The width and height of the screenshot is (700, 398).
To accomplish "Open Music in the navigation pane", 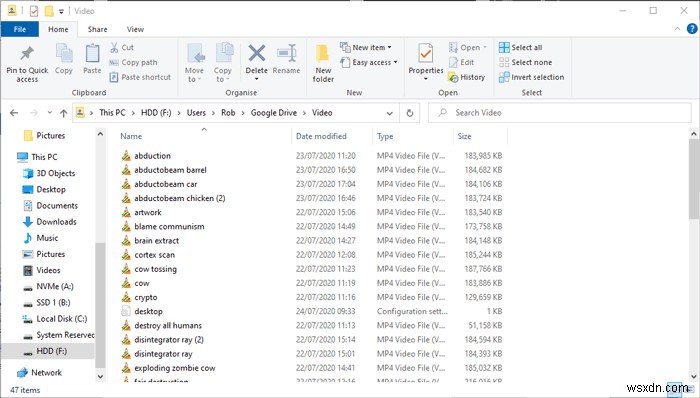I will pyautogui.click(x=41, y=238).
